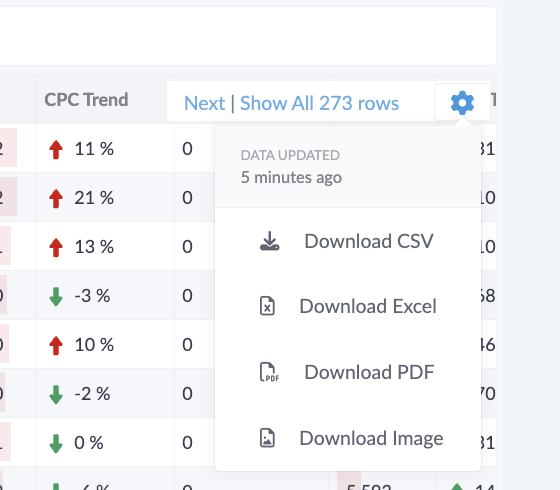This screenshot has width=560, height=490.
Task: Click Show All 273 rows link
Action: coord(319,103)
